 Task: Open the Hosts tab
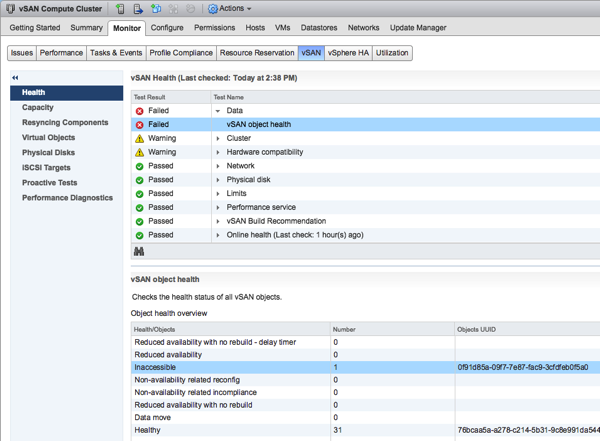(255, 28)
